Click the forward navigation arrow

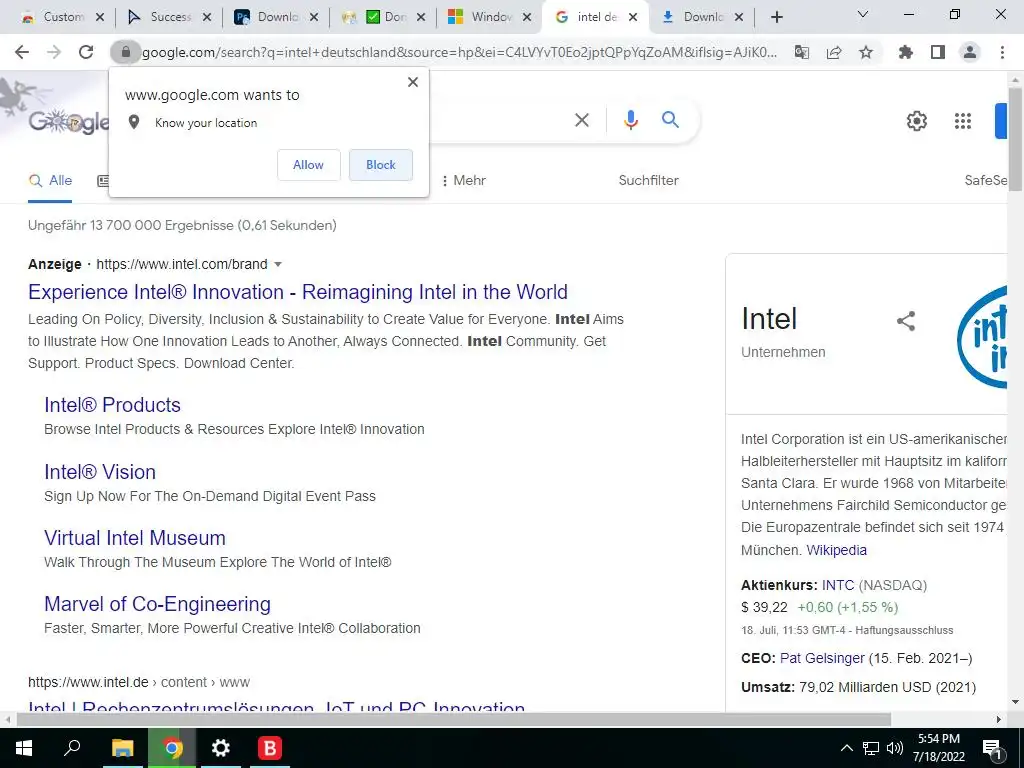pyautogui.click(x=54, y=52)
